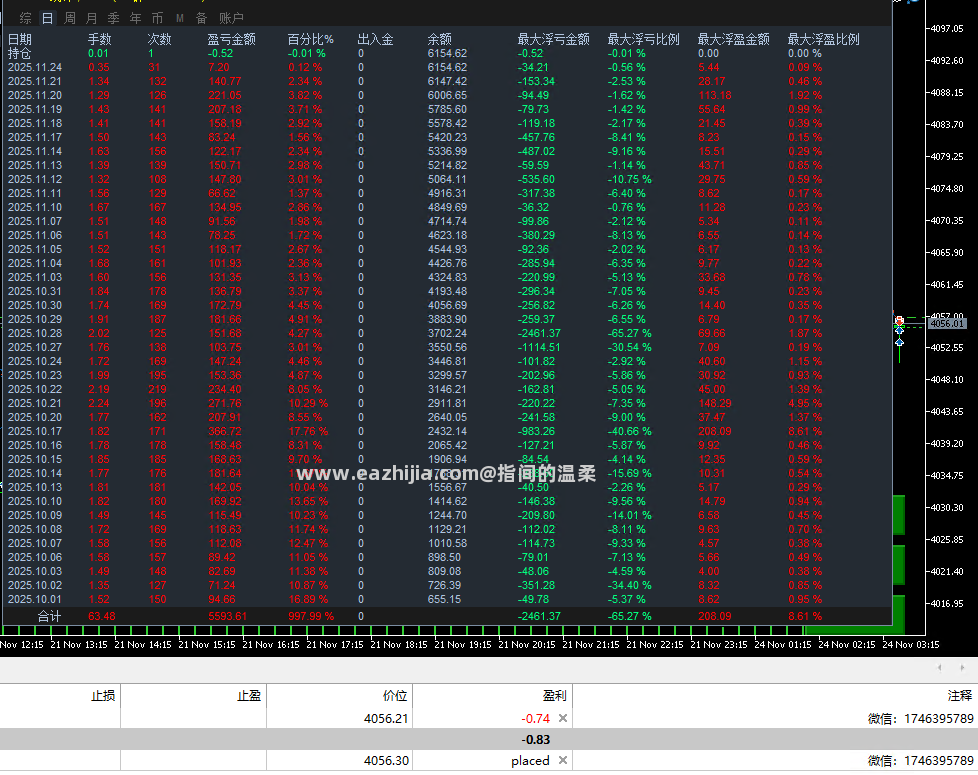Click the current price label 4056.01

click(947, 323)
